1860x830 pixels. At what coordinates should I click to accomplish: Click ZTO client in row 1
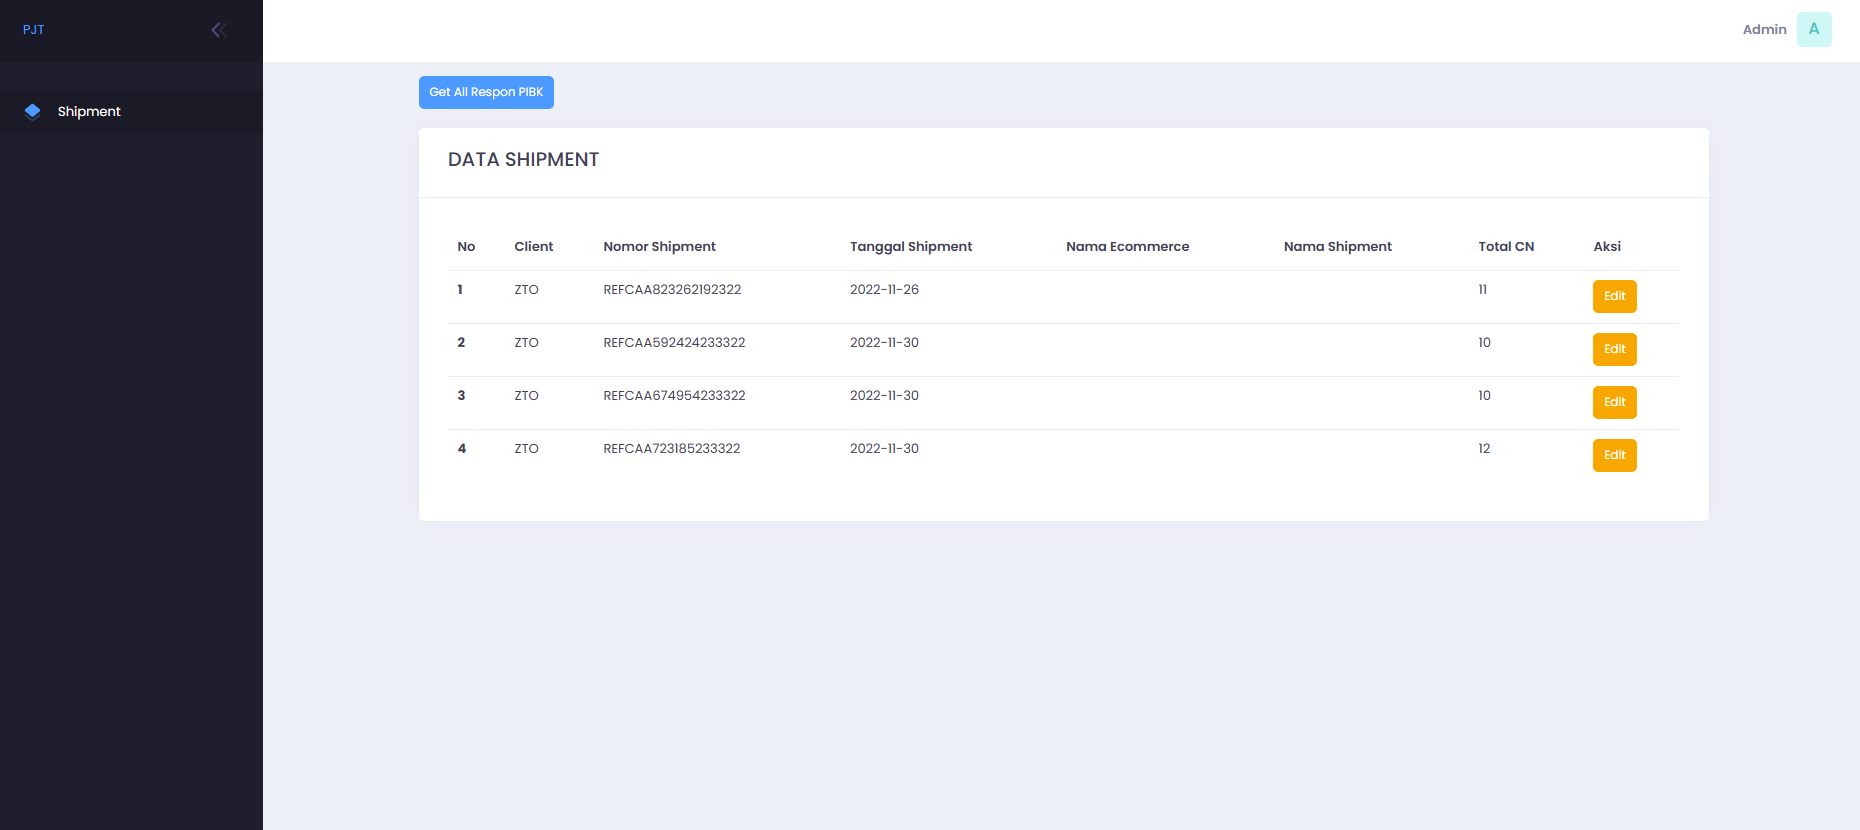point(526,290)
